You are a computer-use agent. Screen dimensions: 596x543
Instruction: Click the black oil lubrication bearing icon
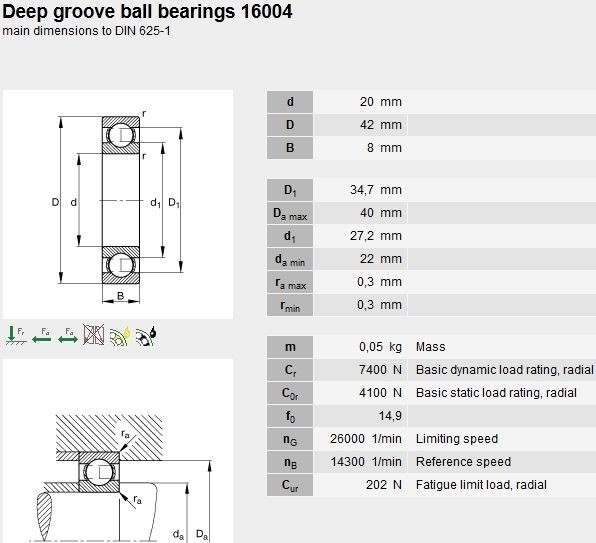coord(146,336)
